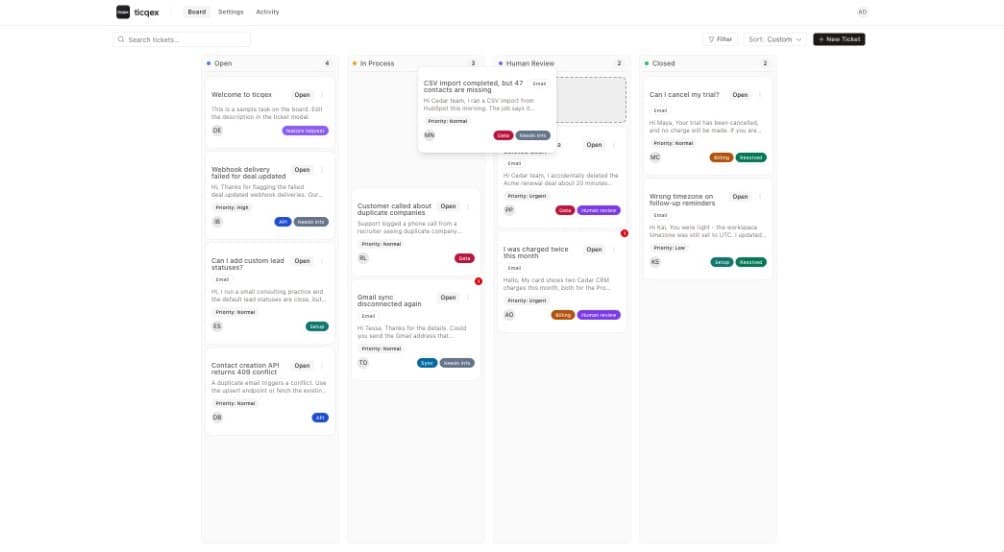Click RL avatar on duplicate companies card
The image size is (1004, 552).
[363, 258]
